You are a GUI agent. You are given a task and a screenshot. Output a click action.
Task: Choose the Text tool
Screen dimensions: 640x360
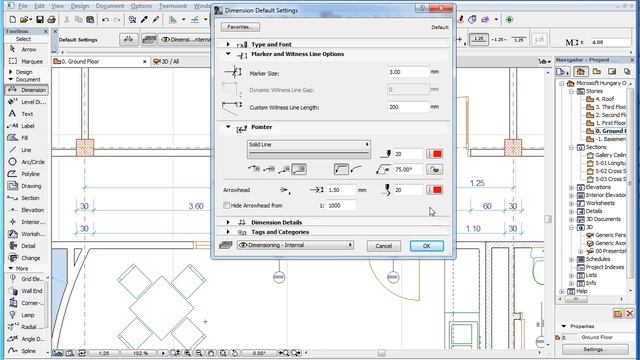[21, 114]
